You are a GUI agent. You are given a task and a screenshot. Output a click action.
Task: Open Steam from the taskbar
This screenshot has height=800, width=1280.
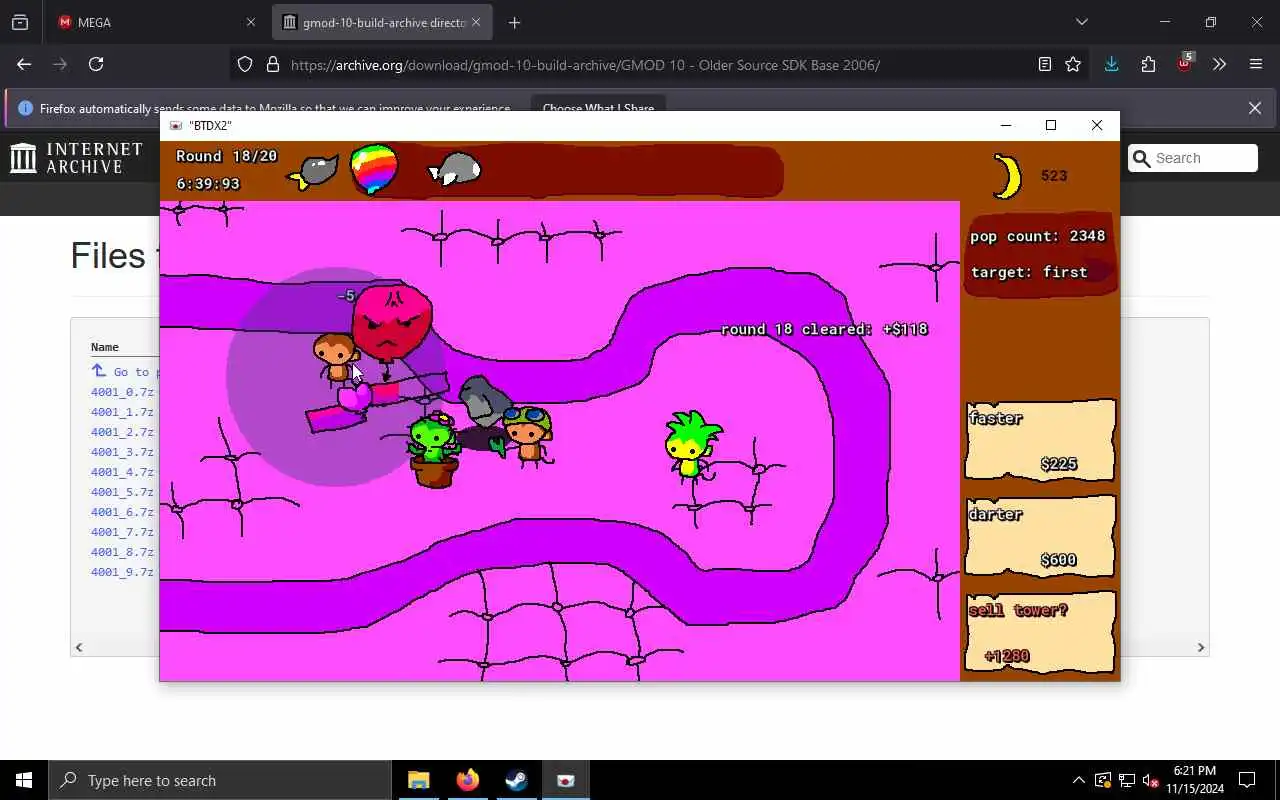click(x=516, y=780)
